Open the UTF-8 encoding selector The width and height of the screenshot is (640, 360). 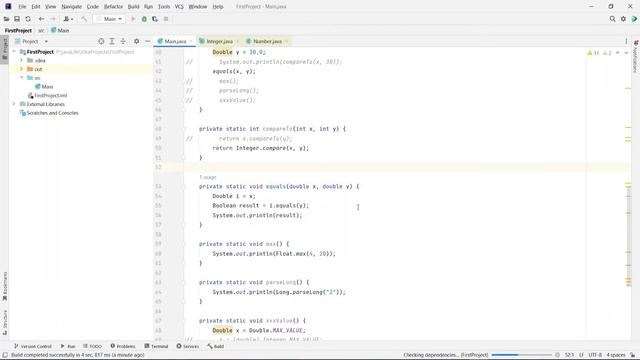(x=595, y=355)
